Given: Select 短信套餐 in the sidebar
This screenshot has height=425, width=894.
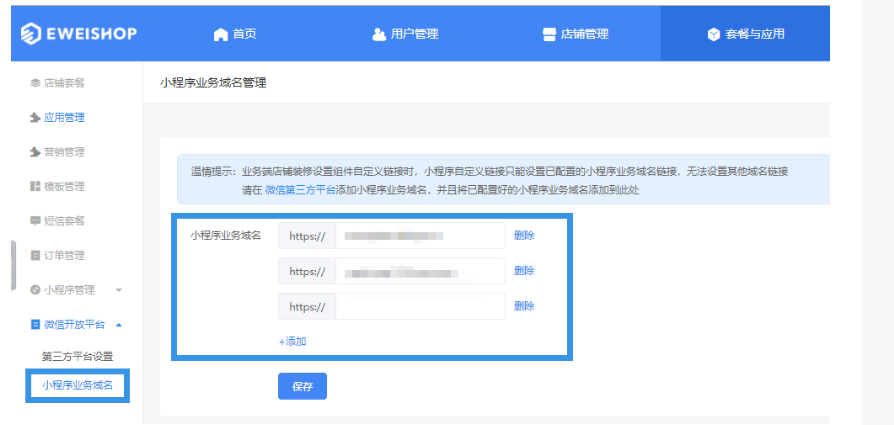Looking at the screenshot, I should pos(64,221).
